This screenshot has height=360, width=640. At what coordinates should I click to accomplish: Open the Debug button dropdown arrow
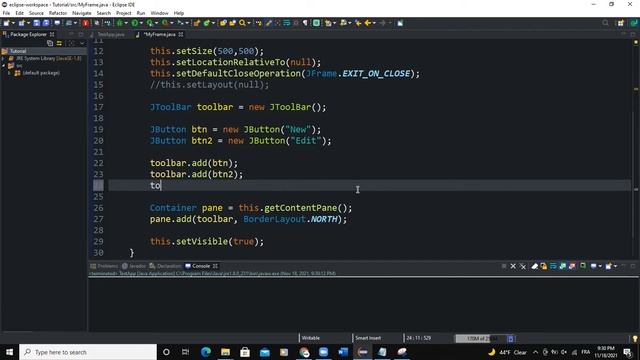coord(126,23)
